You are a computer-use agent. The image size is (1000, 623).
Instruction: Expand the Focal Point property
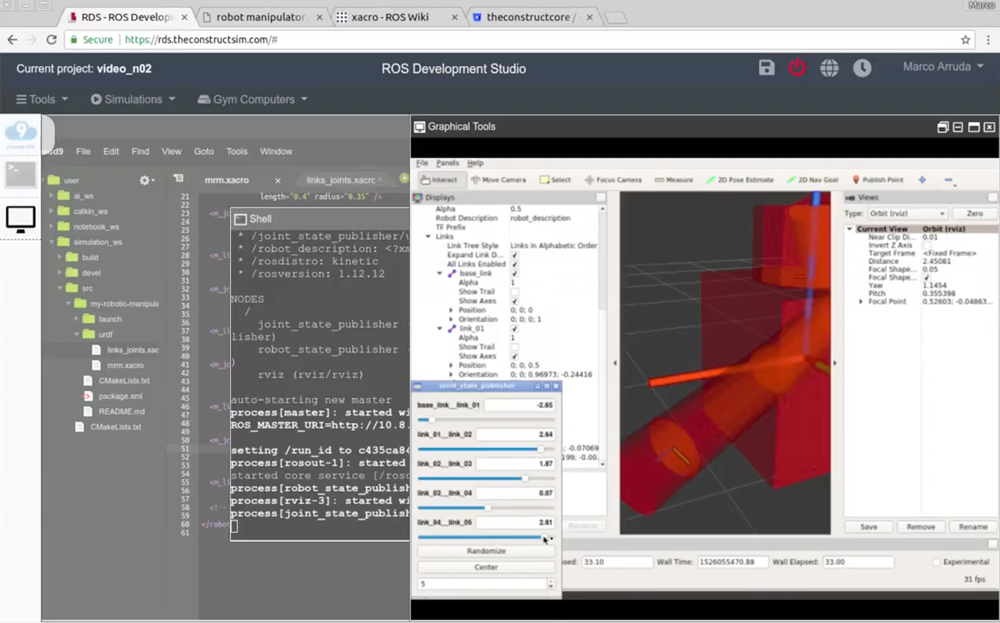860,301
